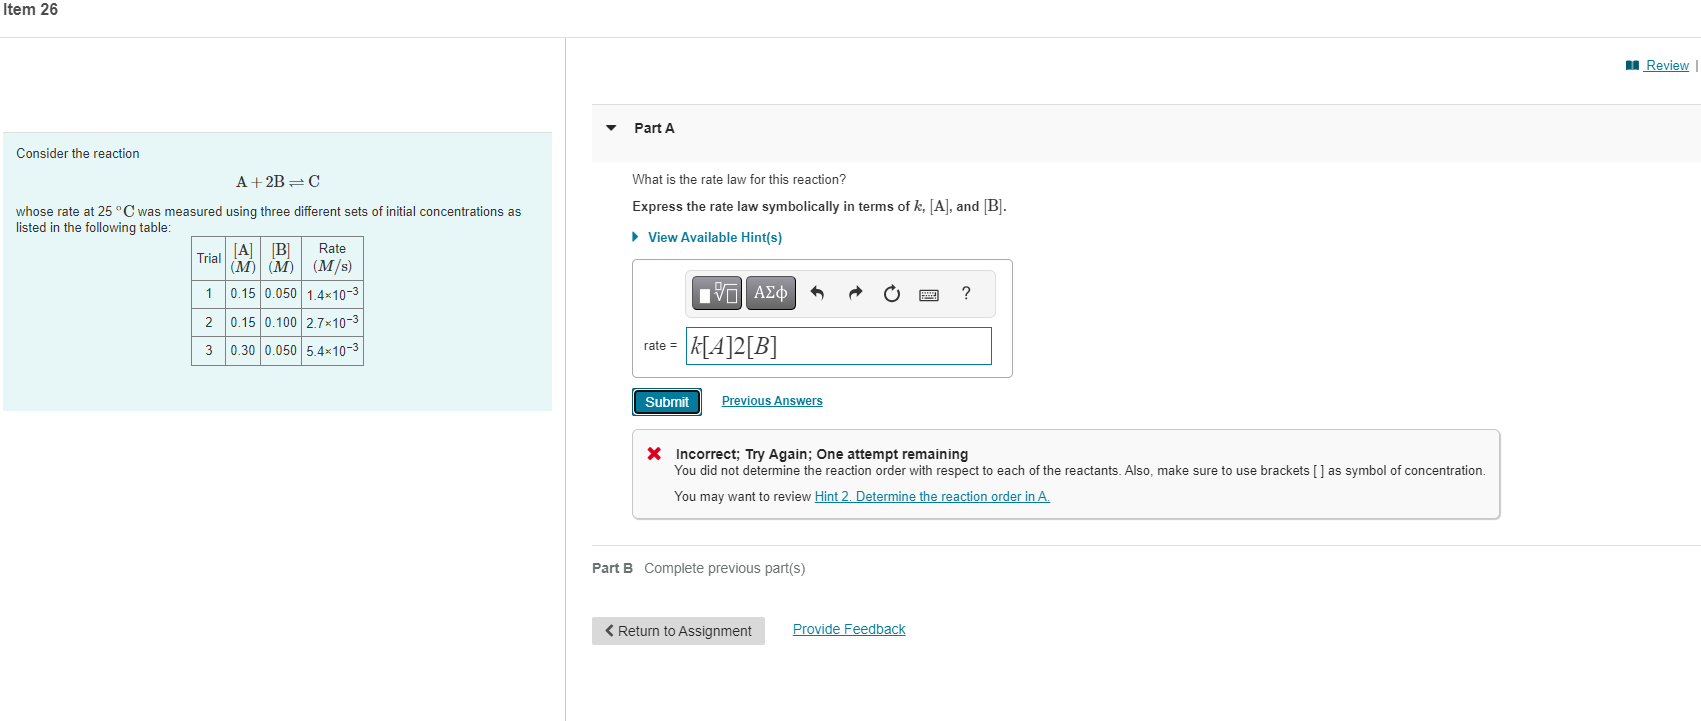The height and width of the screenshot is (721, 1701).
Task: Collapse the Part A section
Action: pos(611,128)
